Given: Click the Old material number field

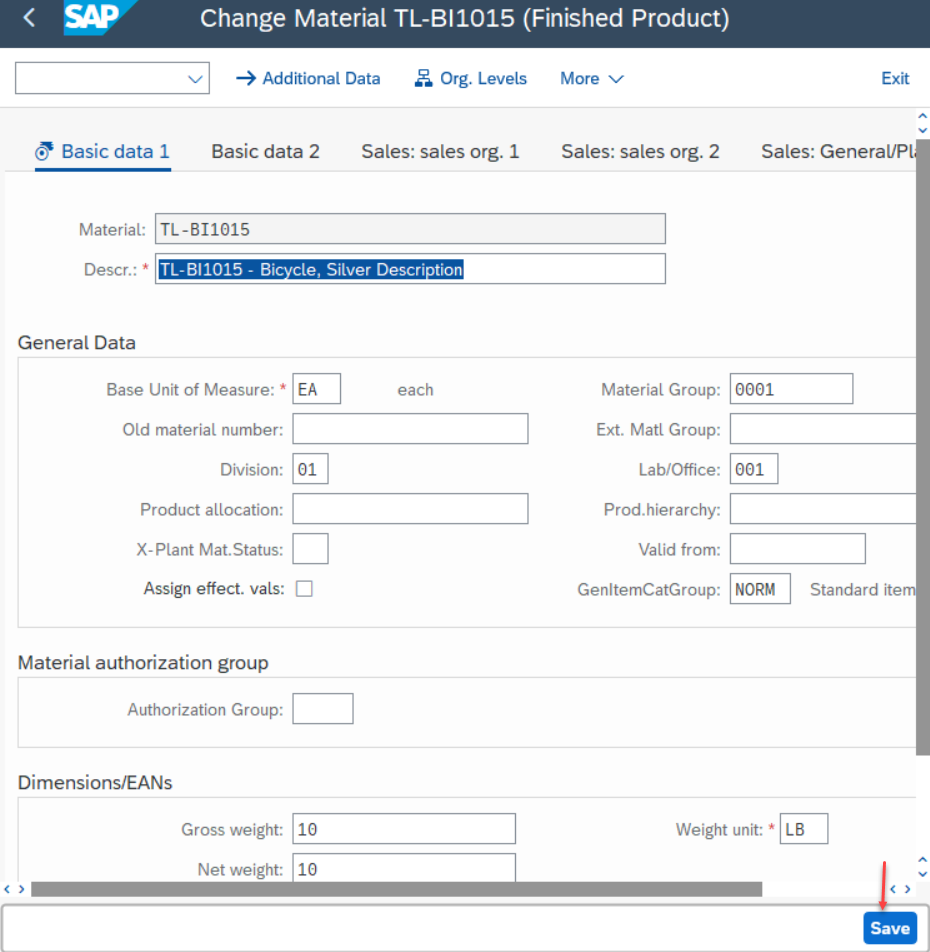Looking at the screenshot, I should (x=410, y=429).
